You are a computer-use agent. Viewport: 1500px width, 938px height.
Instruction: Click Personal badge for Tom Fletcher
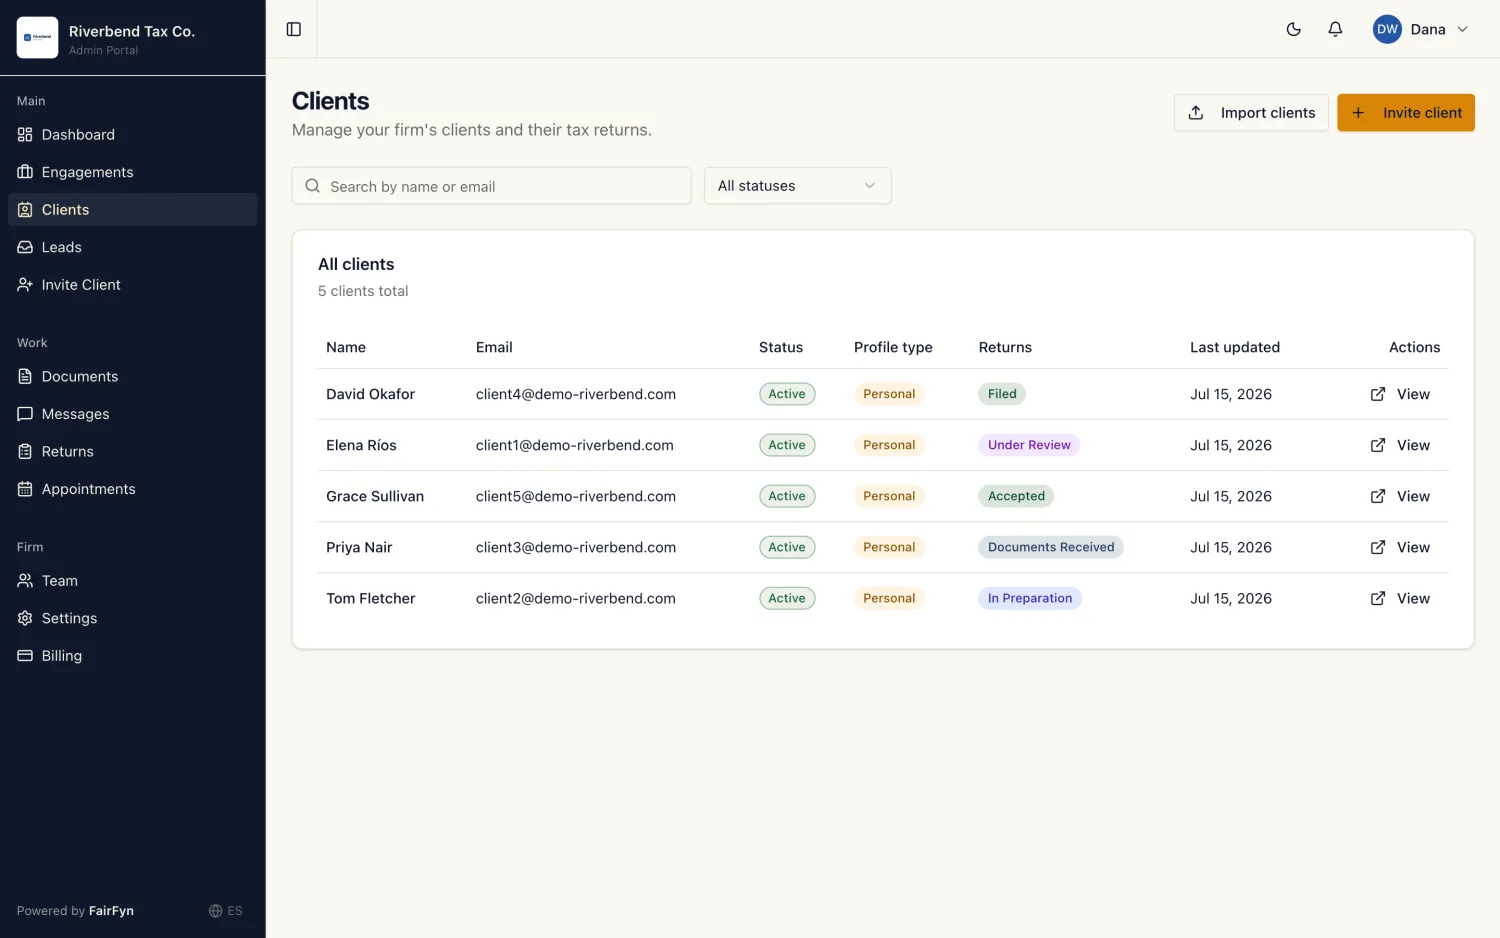click(x=889, y=598)
